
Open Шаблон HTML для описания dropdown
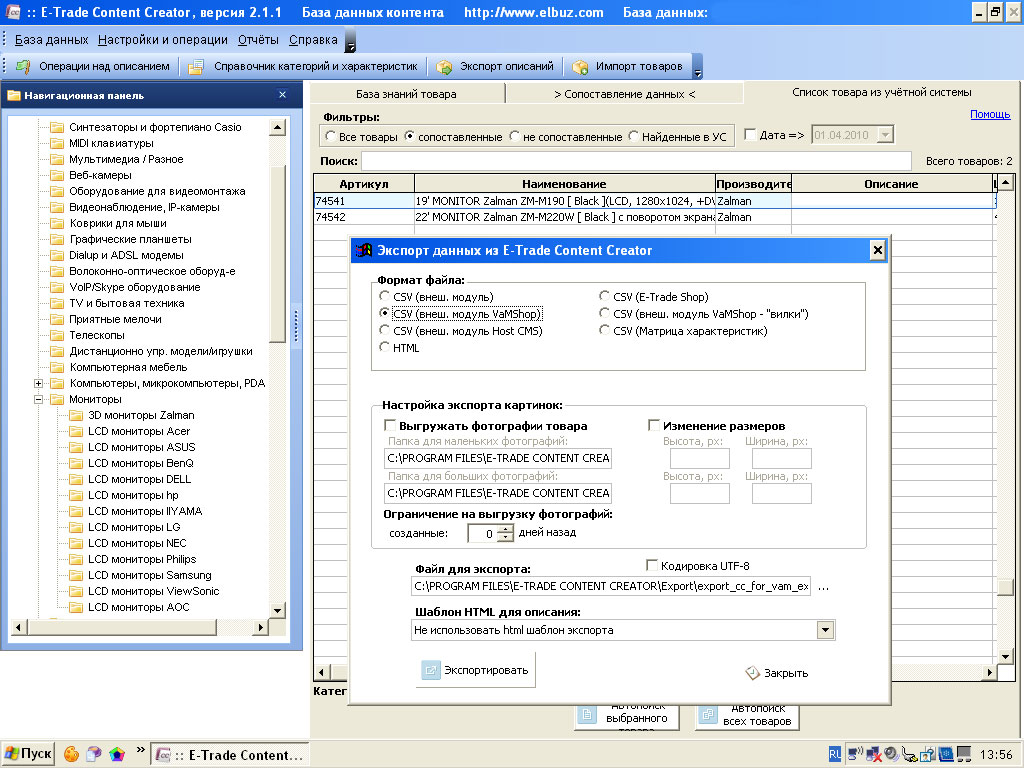pos(825,630)
